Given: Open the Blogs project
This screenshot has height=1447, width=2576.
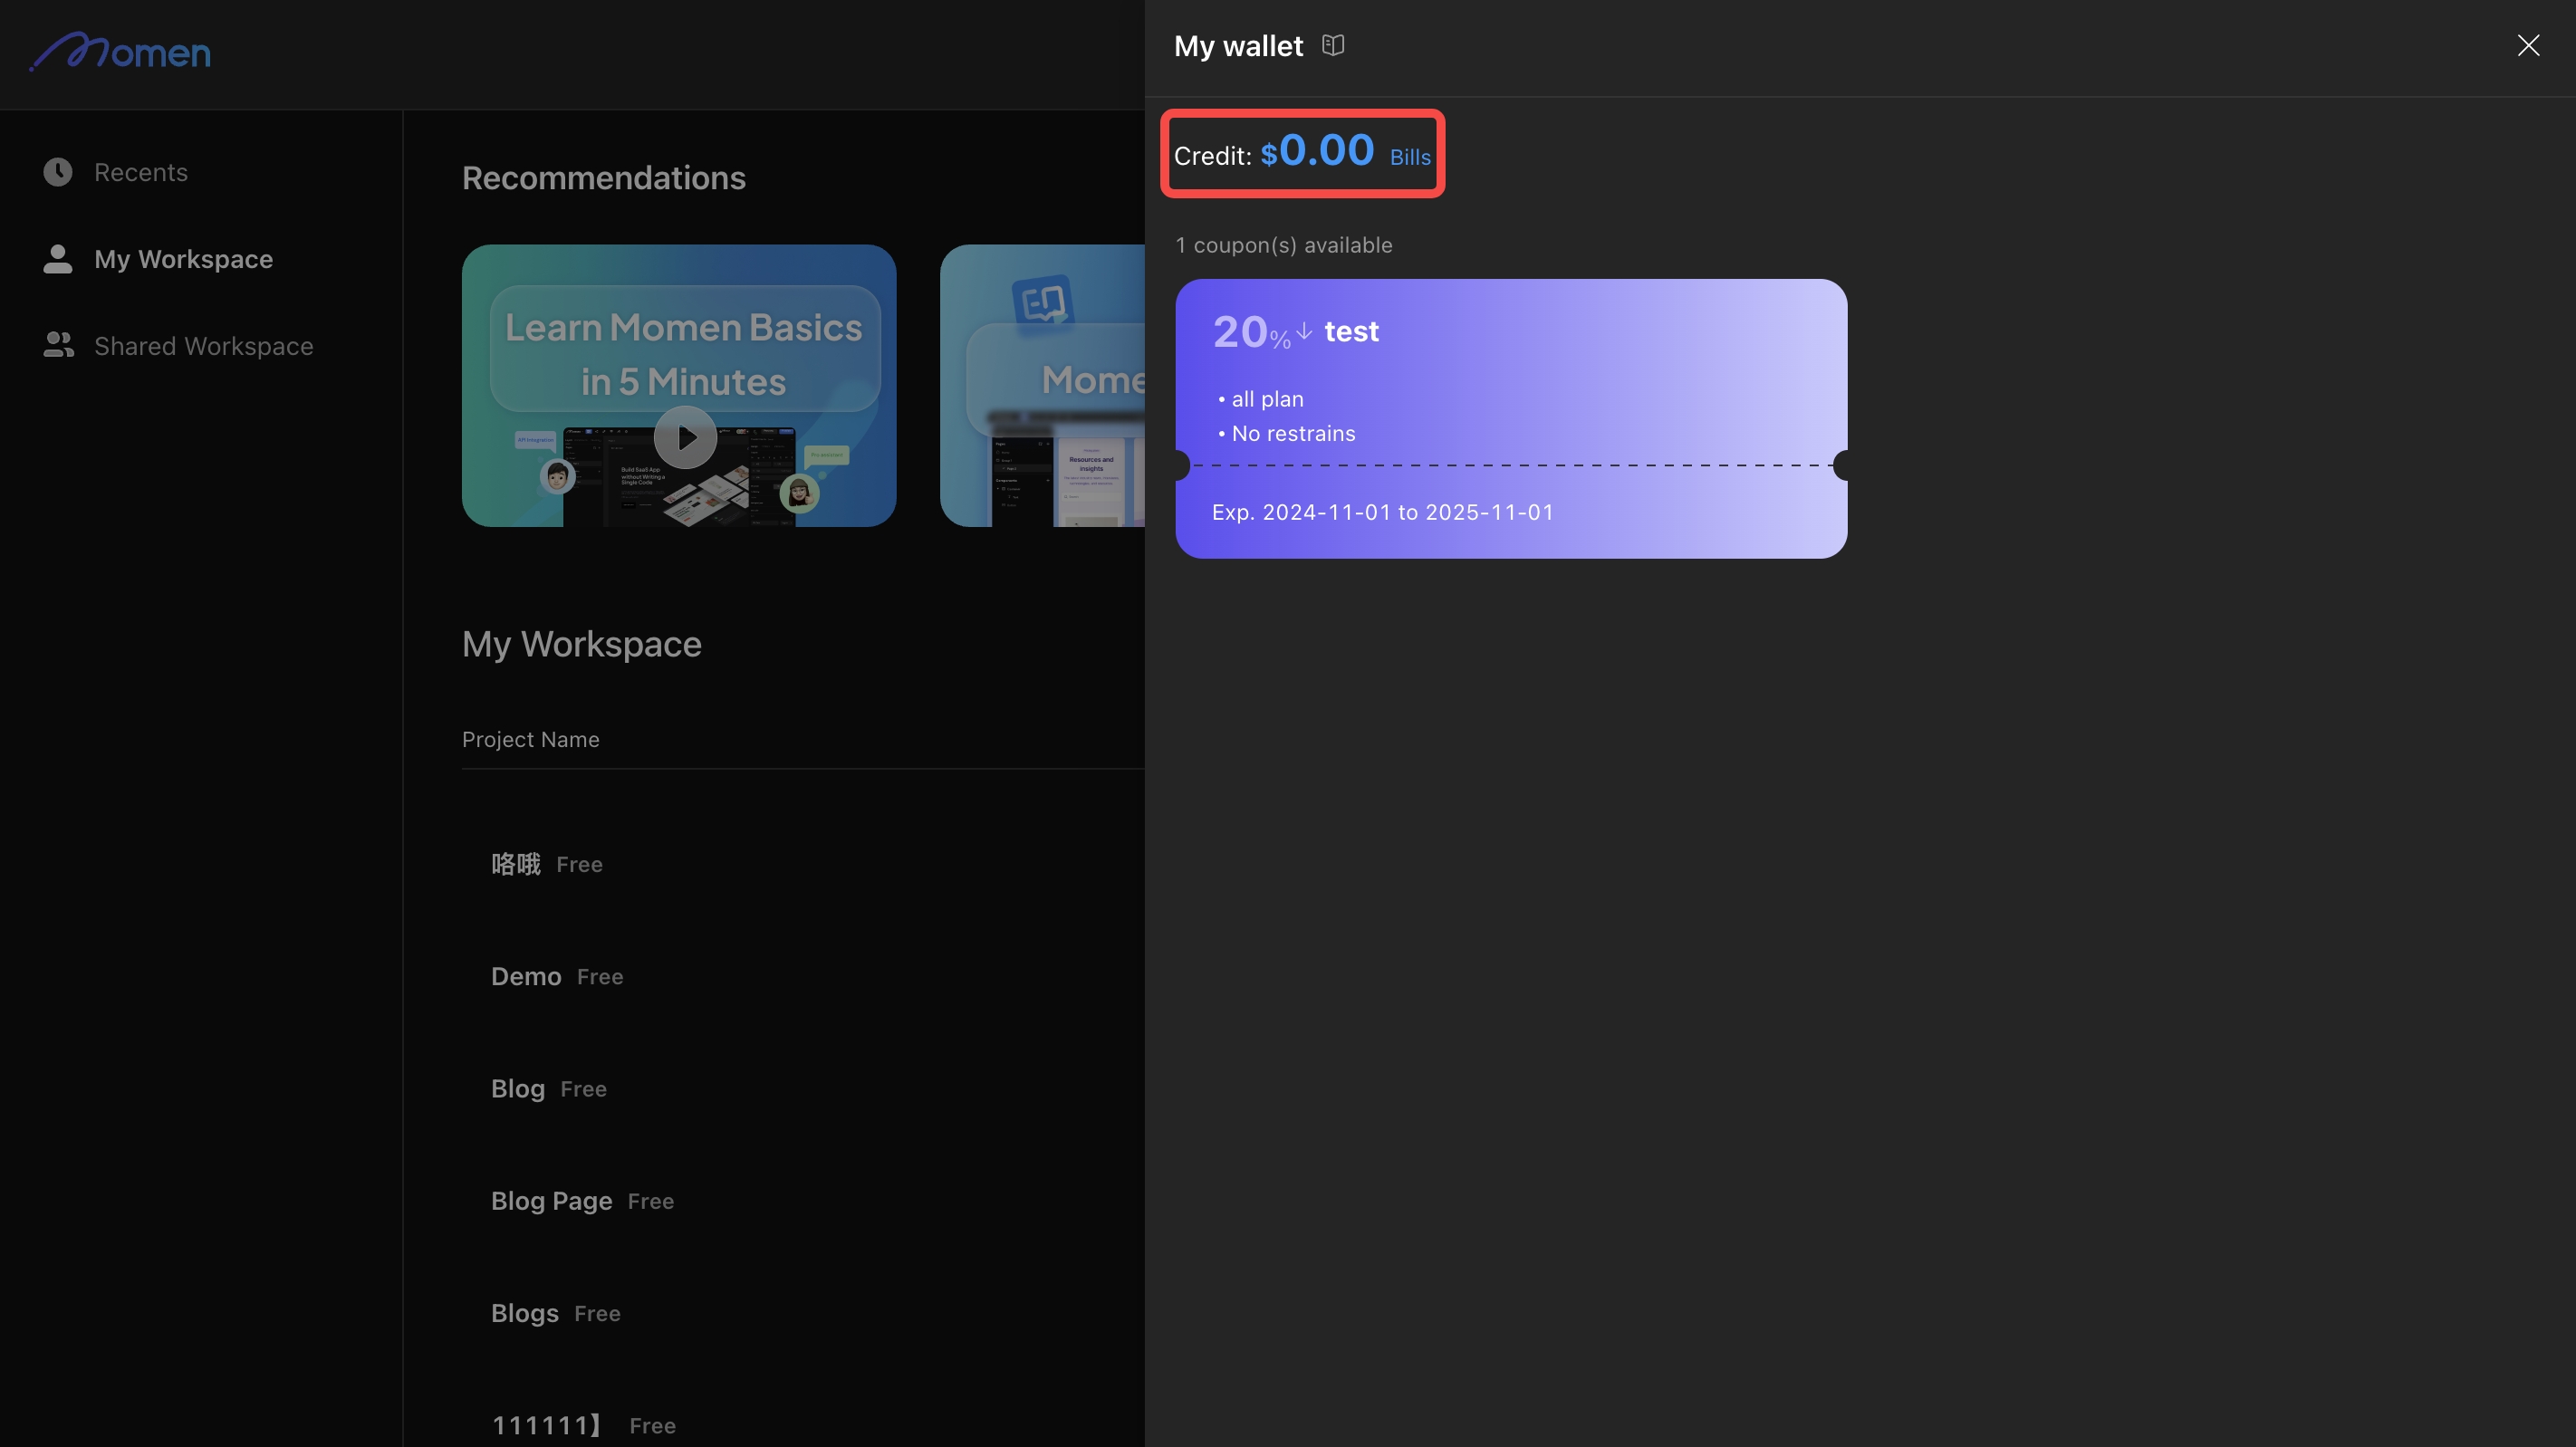Looking at the screenshot, I should (x=525, y=1313).
